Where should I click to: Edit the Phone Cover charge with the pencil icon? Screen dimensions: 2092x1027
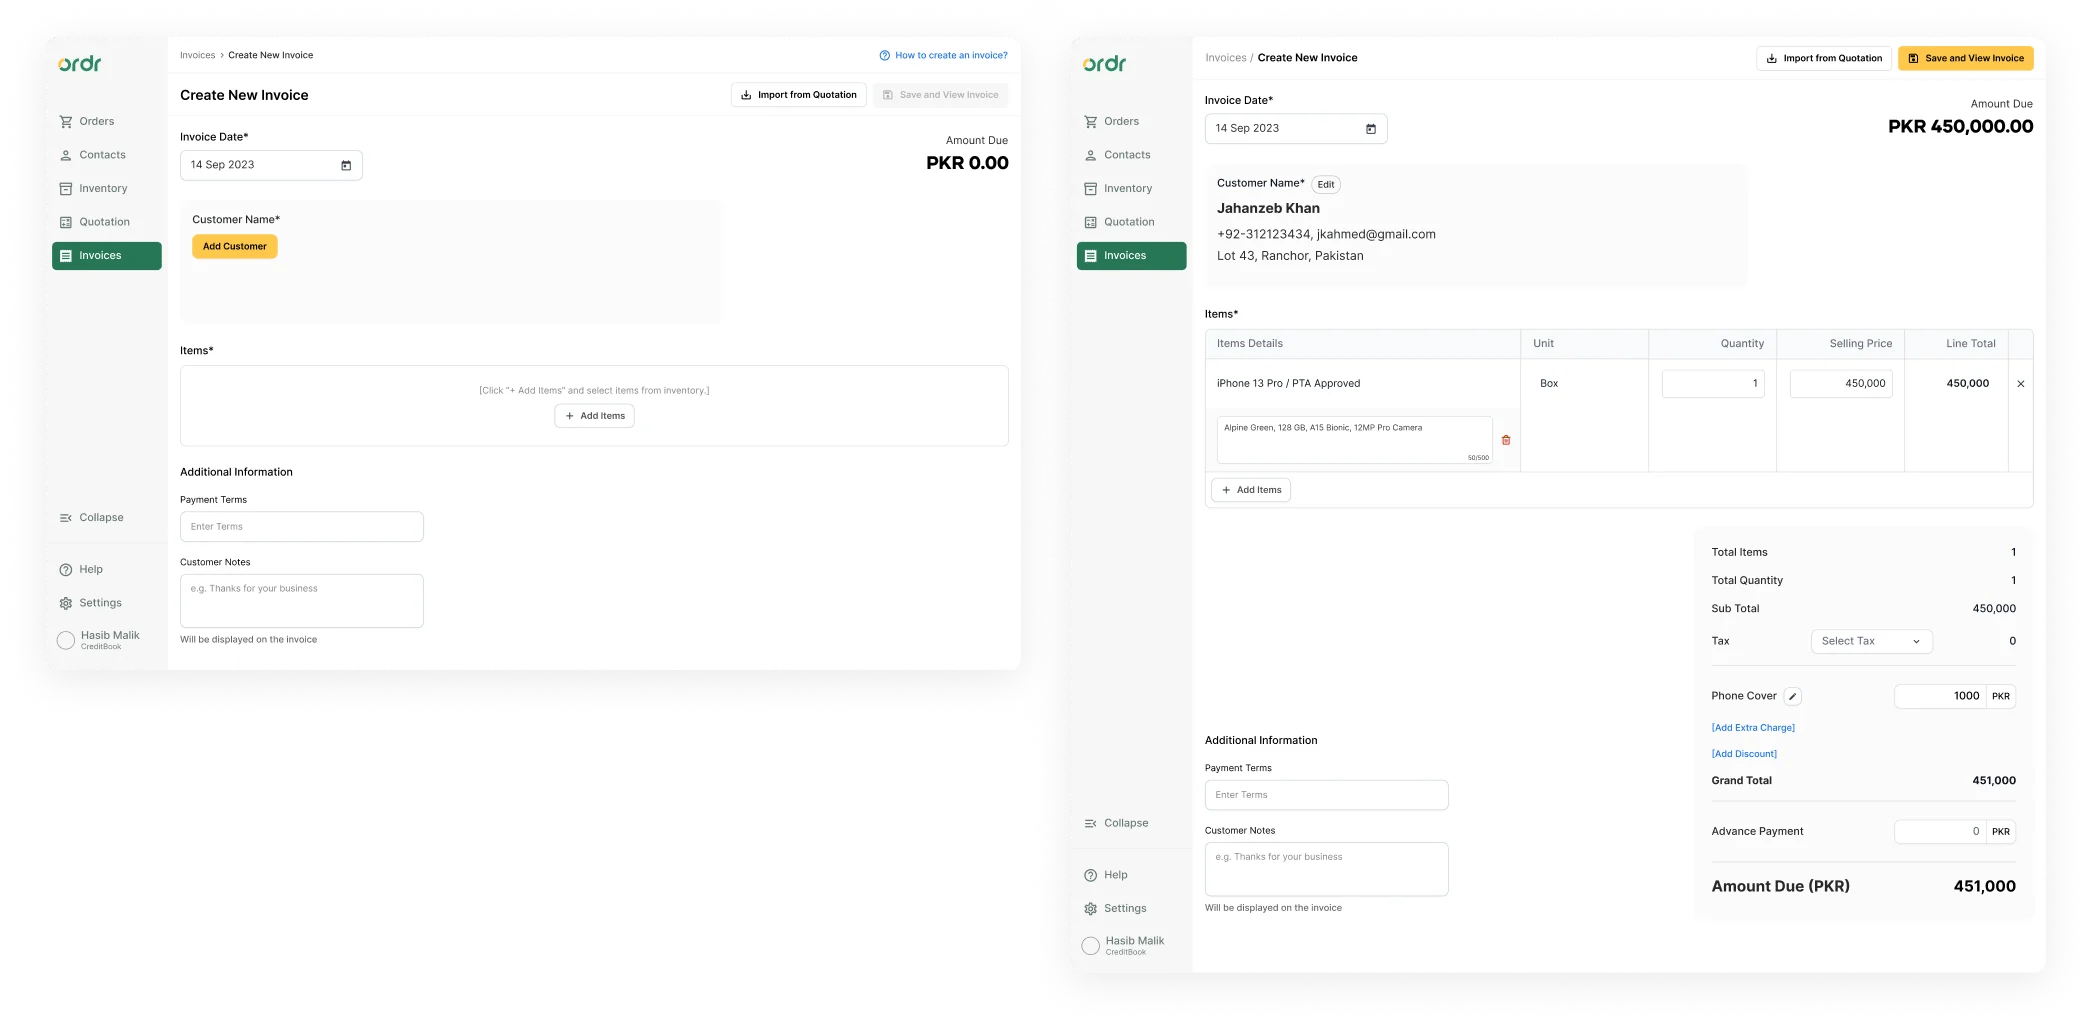(1792, 696)
